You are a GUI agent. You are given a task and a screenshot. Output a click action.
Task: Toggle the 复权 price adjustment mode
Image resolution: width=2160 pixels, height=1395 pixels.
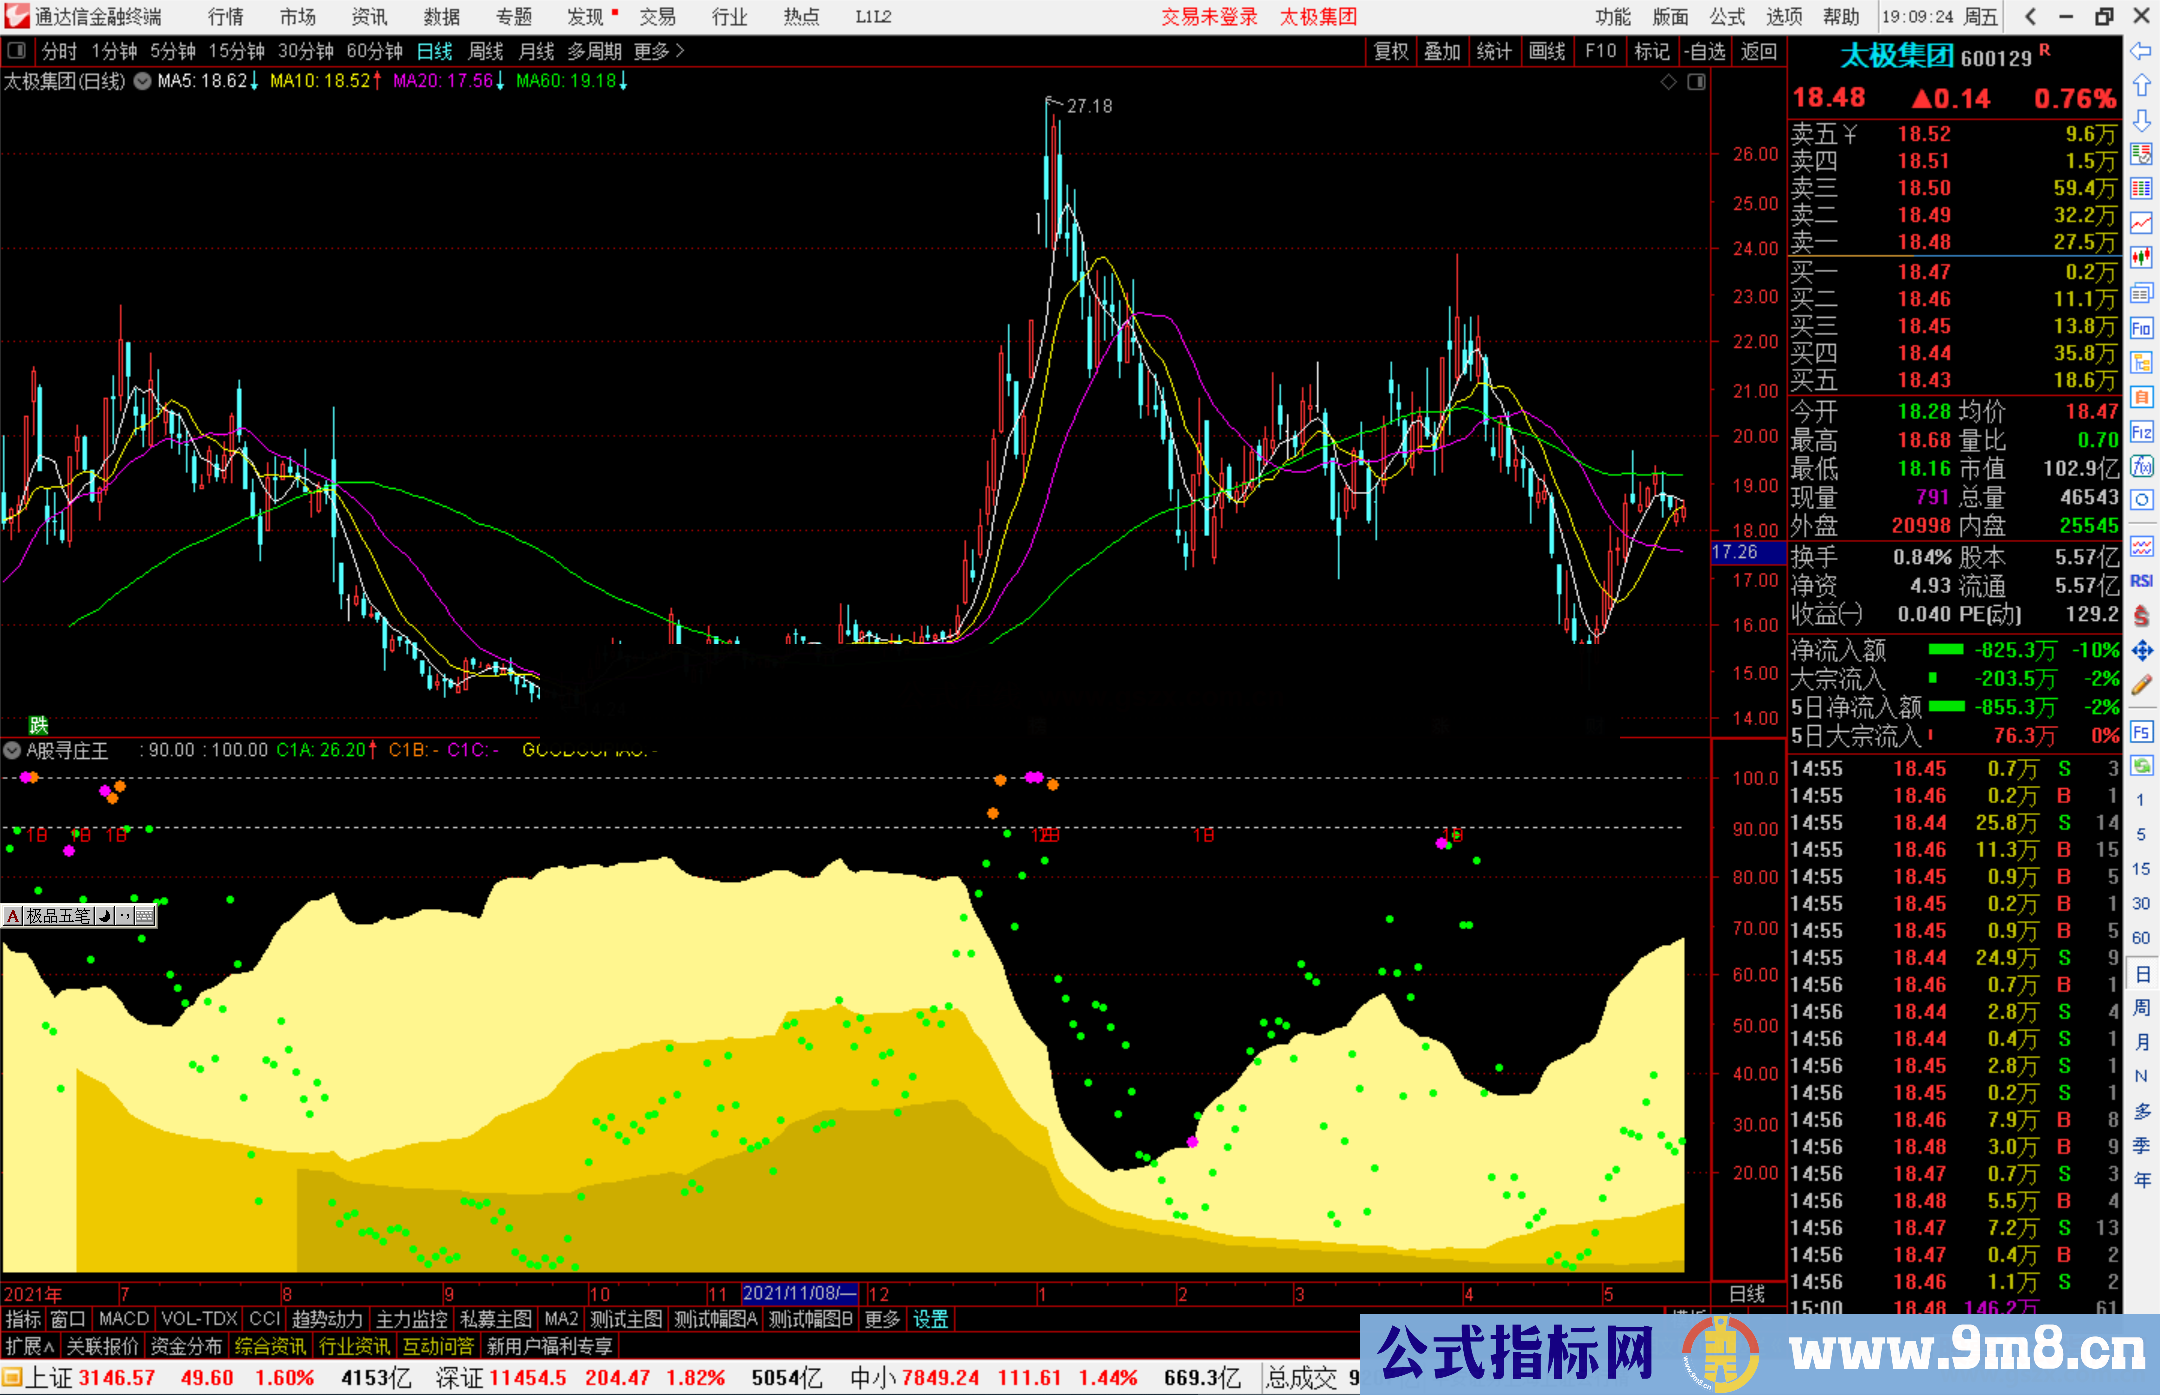[x=1391, y=52]
